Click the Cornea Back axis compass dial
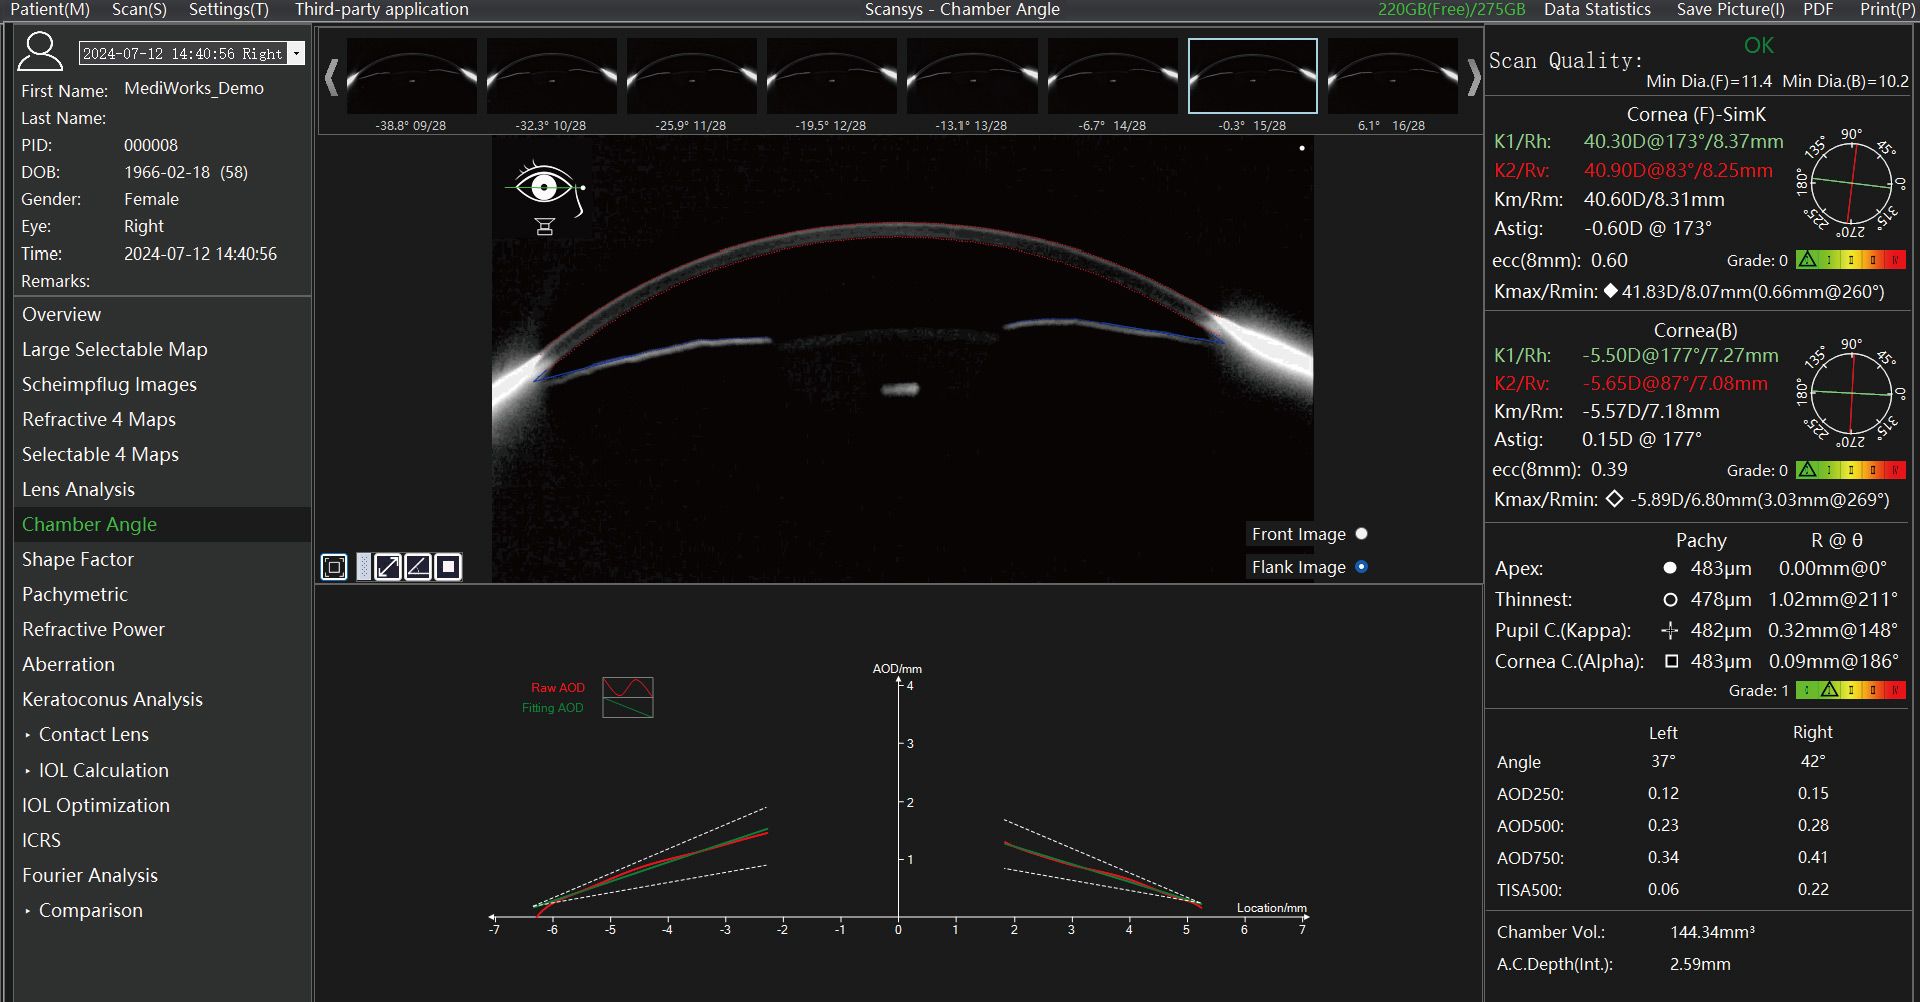The height and width of the screenshot is (1002, 1920). [1852, 393]
